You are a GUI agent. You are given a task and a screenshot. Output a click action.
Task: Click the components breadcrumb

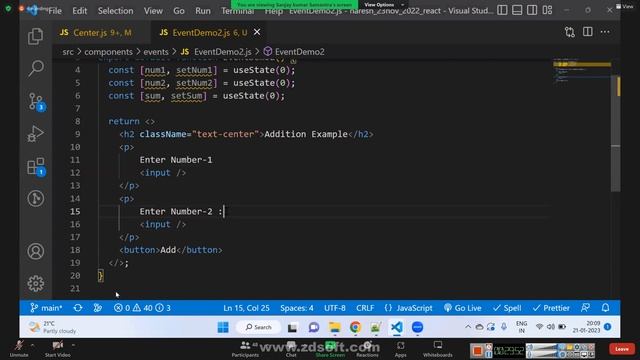pyautogui.click(x=108, y=52)
